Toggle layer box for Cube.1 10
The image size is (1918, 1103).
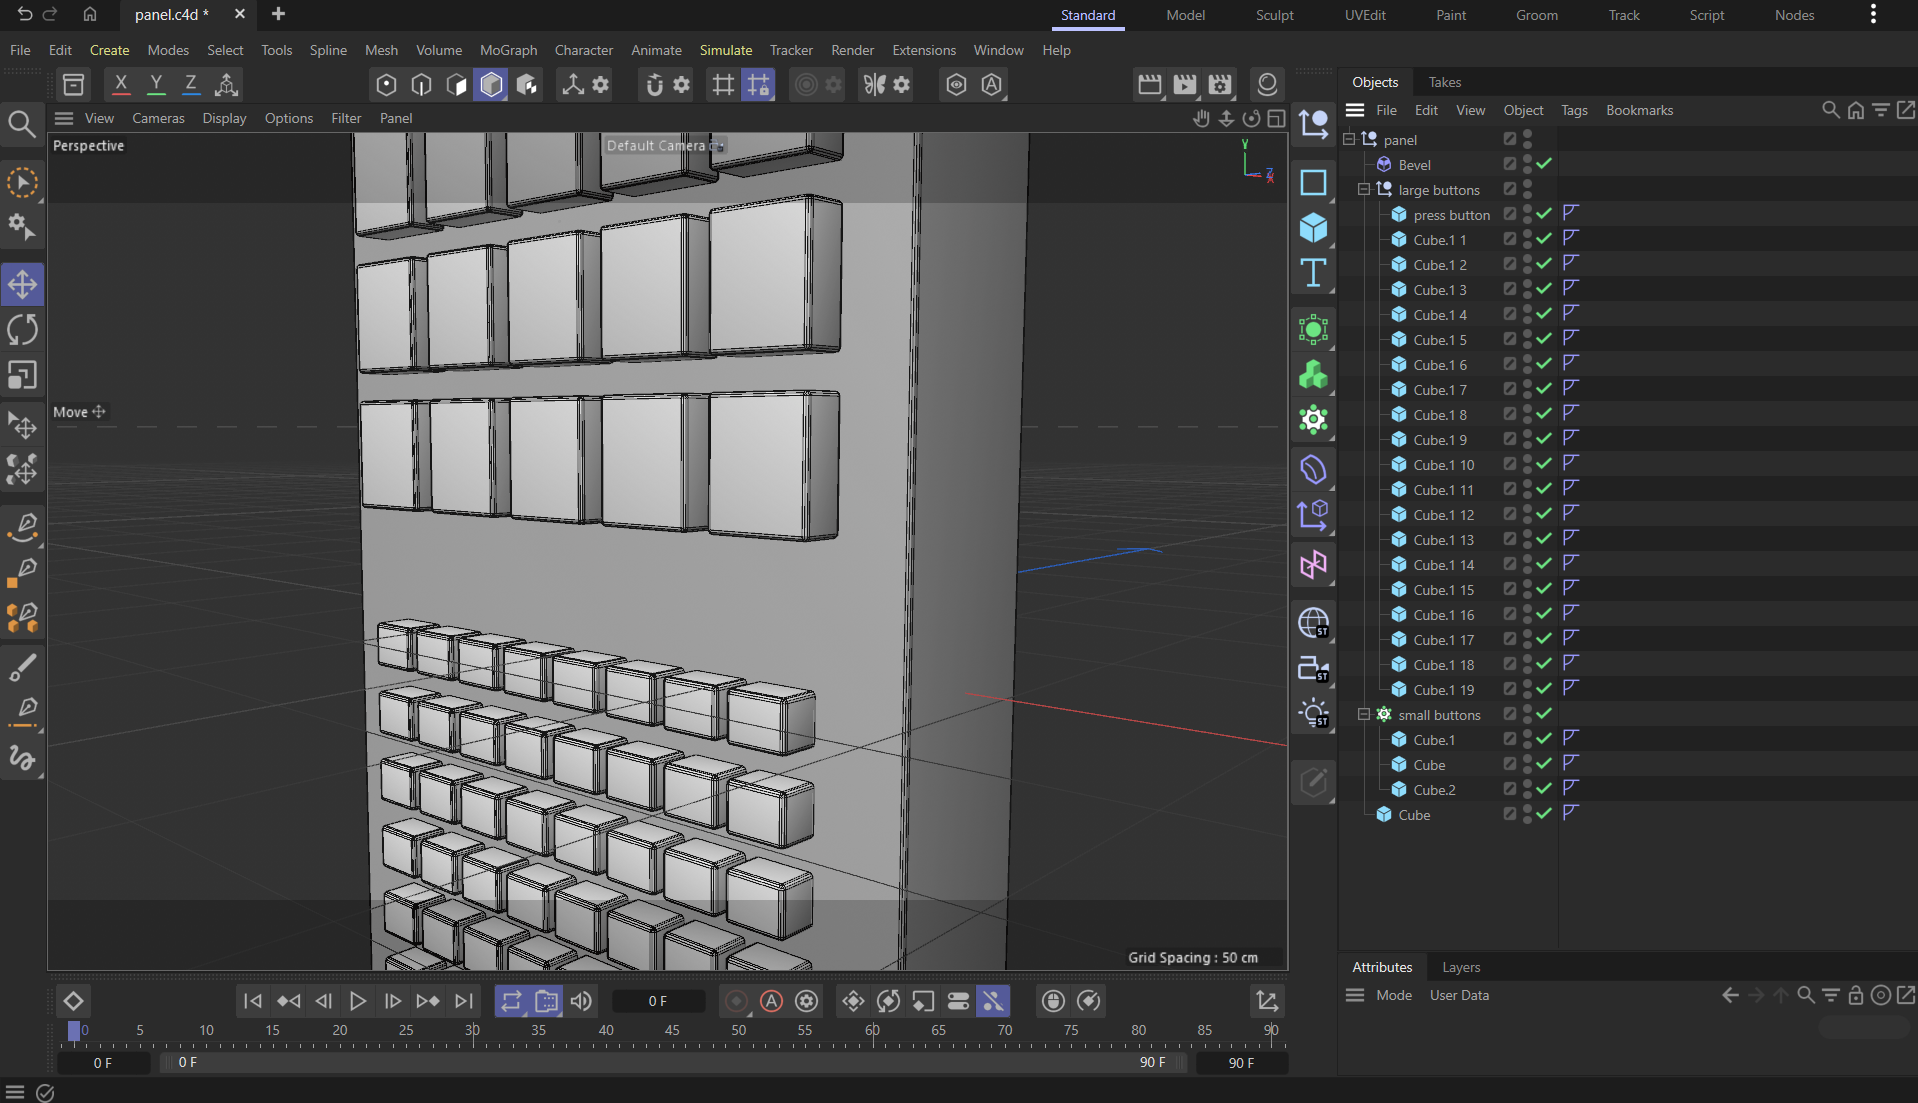click(x=1510, y=464)
